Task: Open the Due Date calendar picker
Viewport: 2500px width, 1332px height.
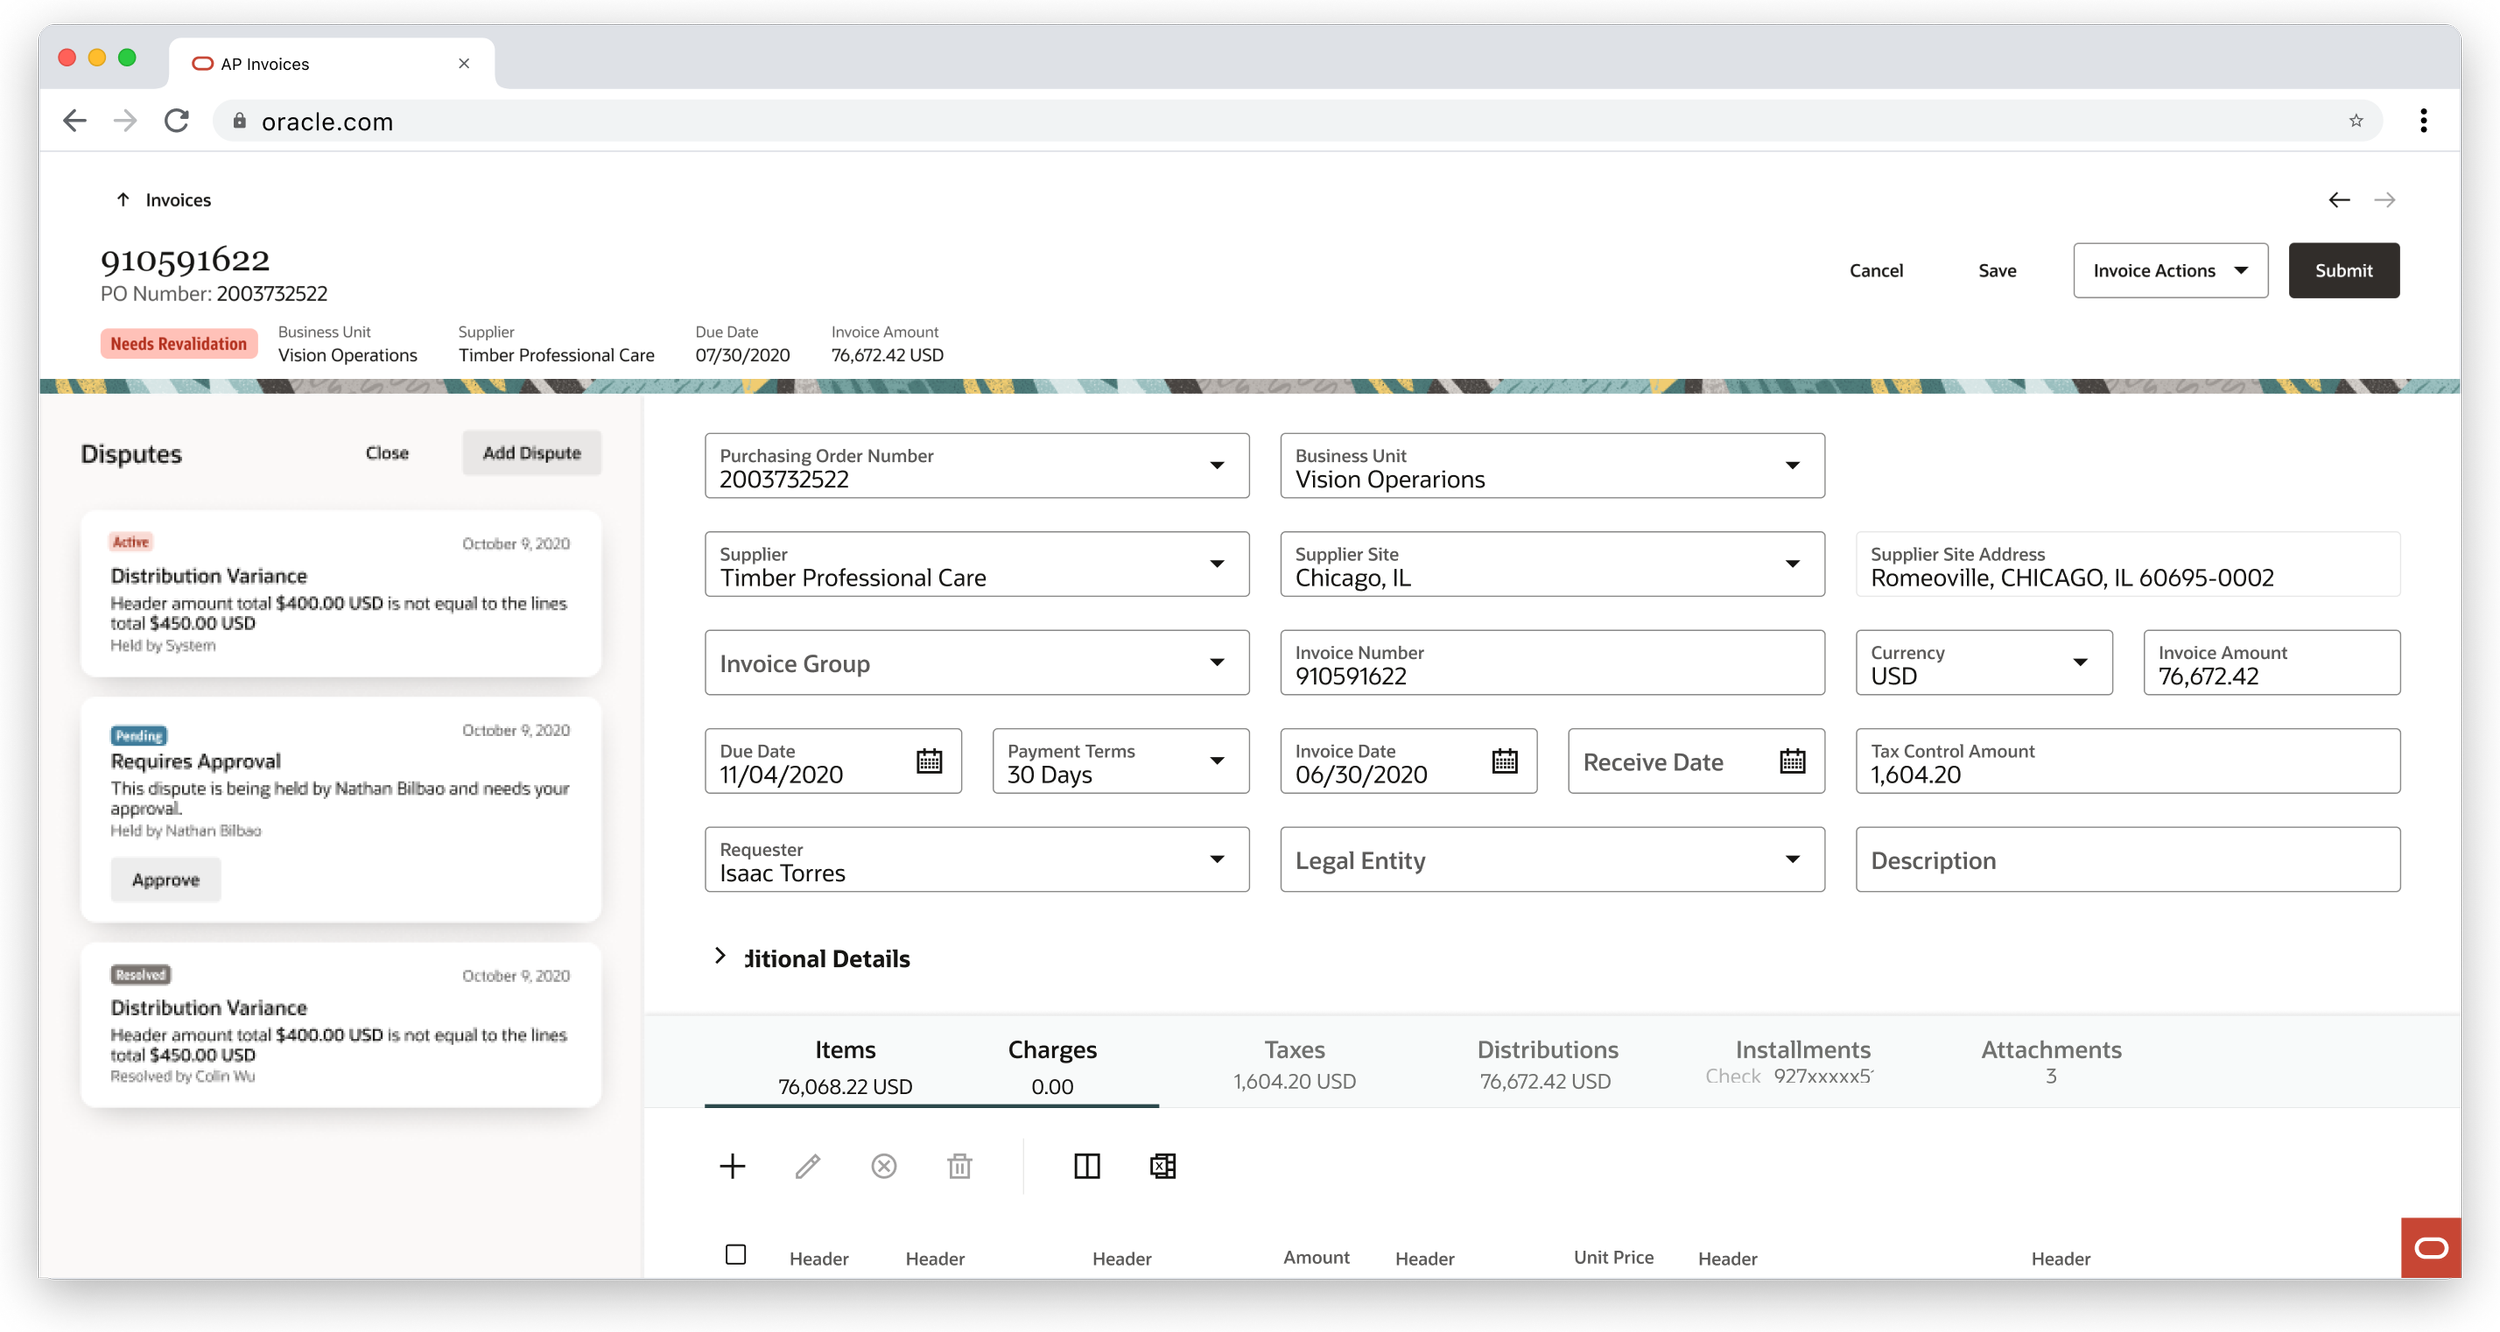Action: (929, 762)
